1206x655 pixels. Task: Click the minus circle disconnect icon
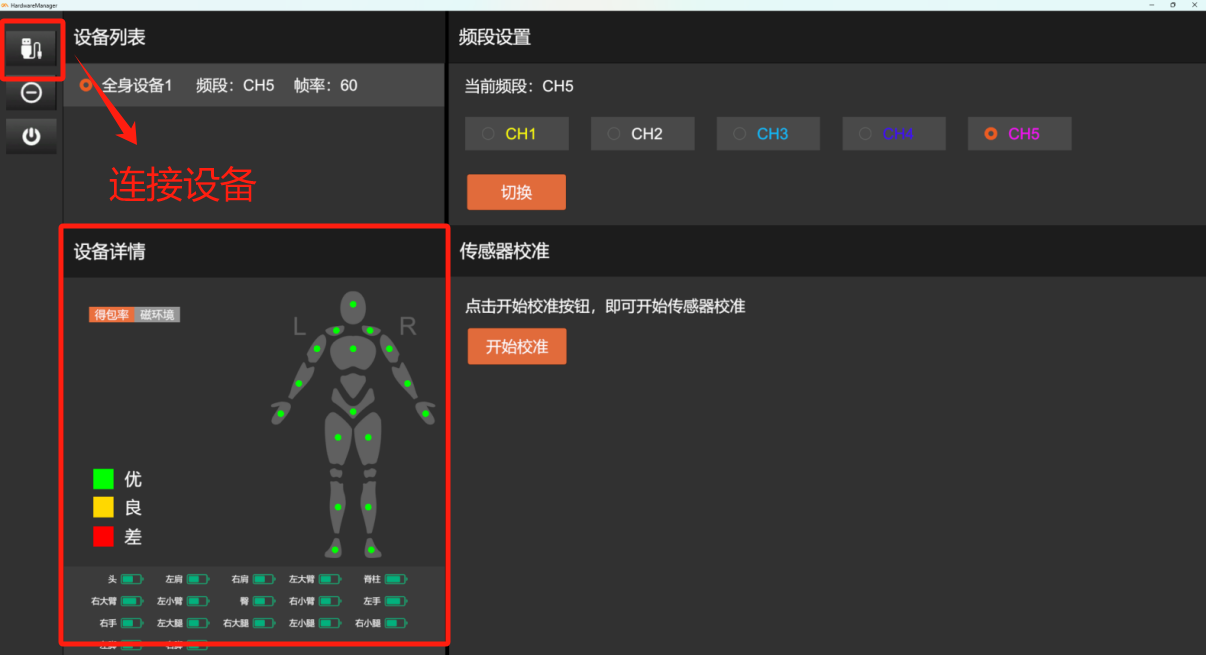pos(31,93)
